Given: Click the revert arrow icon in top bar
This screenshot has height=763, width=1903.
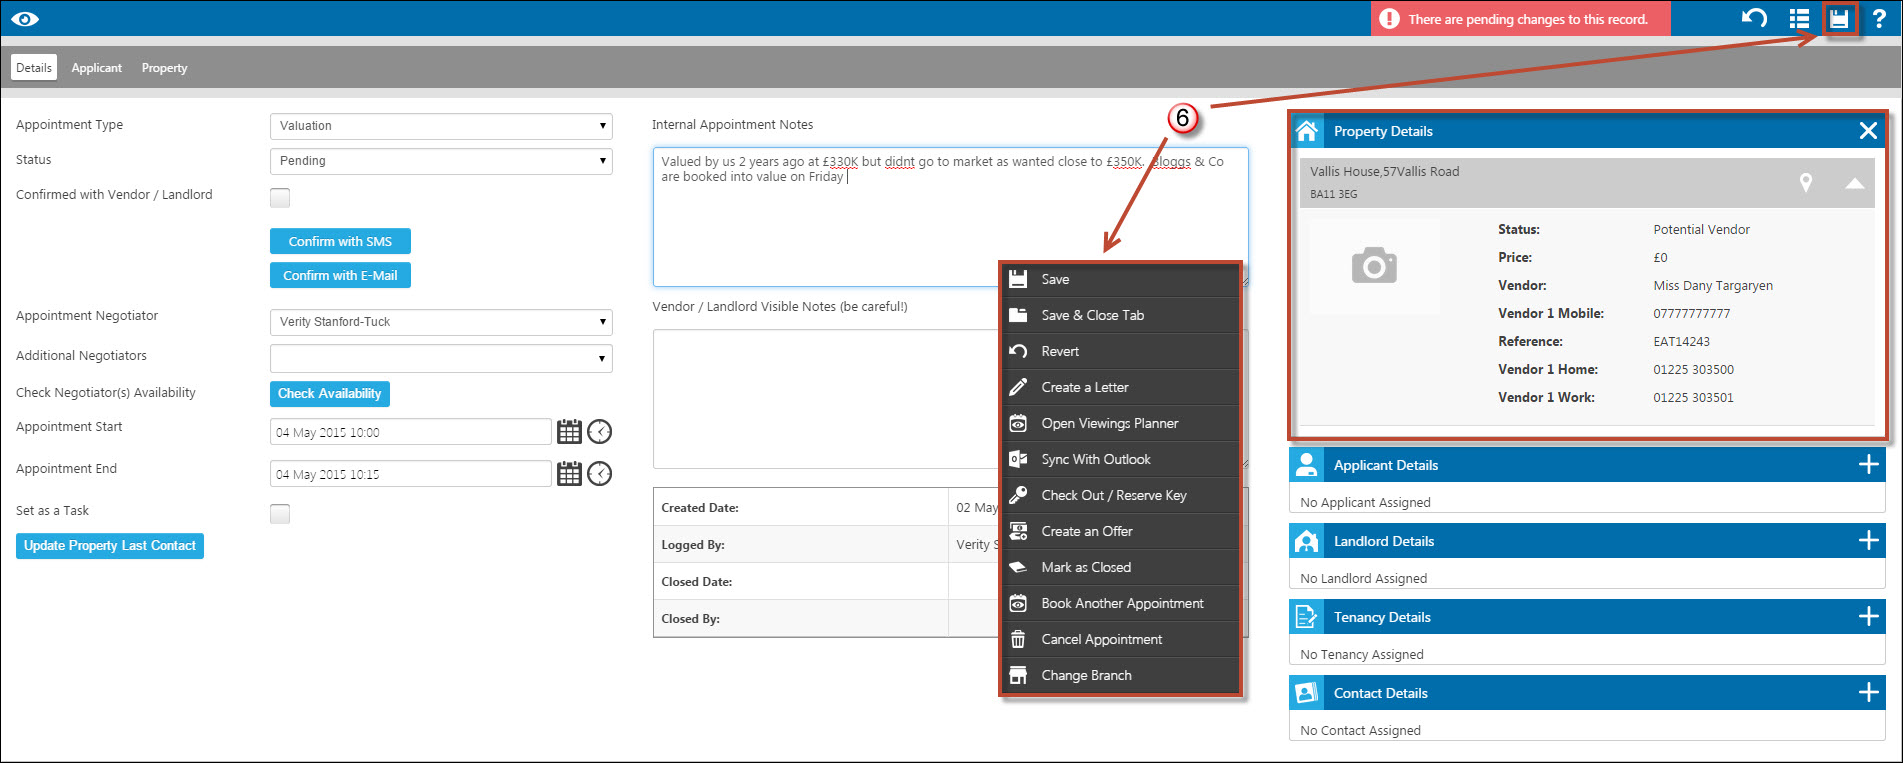Looking at the screenshot, I should coord(1754,18).
